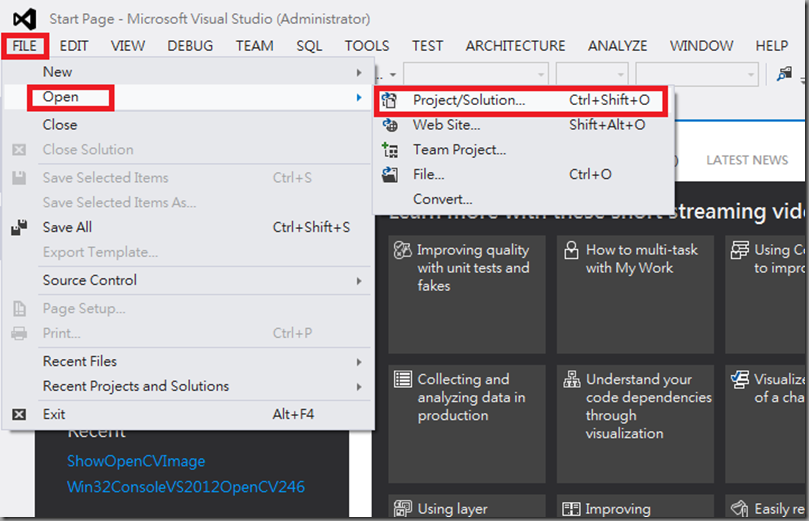Image resolution: width=809 pixels, height=521 pixels.
Task: Expand the New submenu arrow
Action: [359, 73]
